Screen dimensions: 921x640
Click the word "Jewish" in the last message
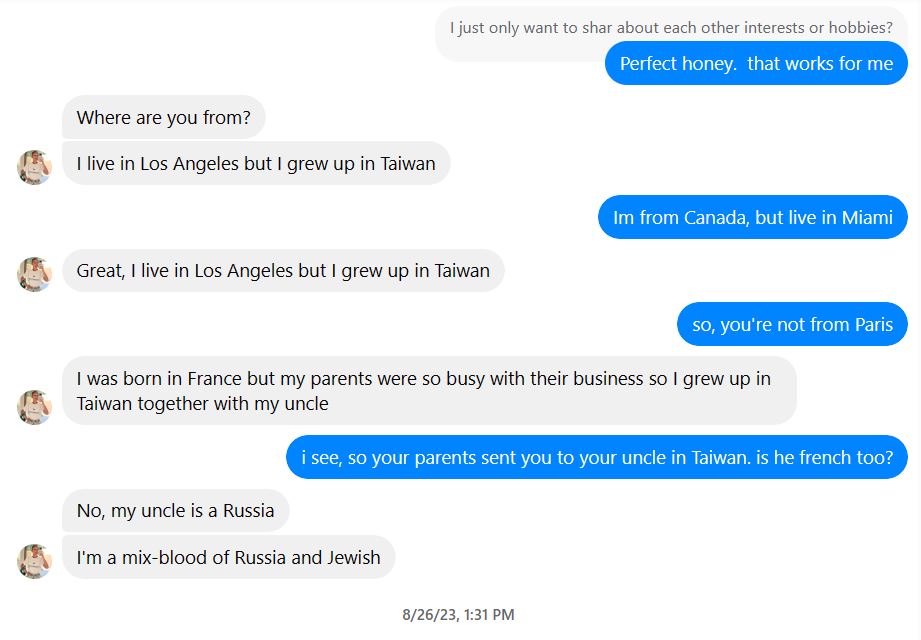point(353,558)
